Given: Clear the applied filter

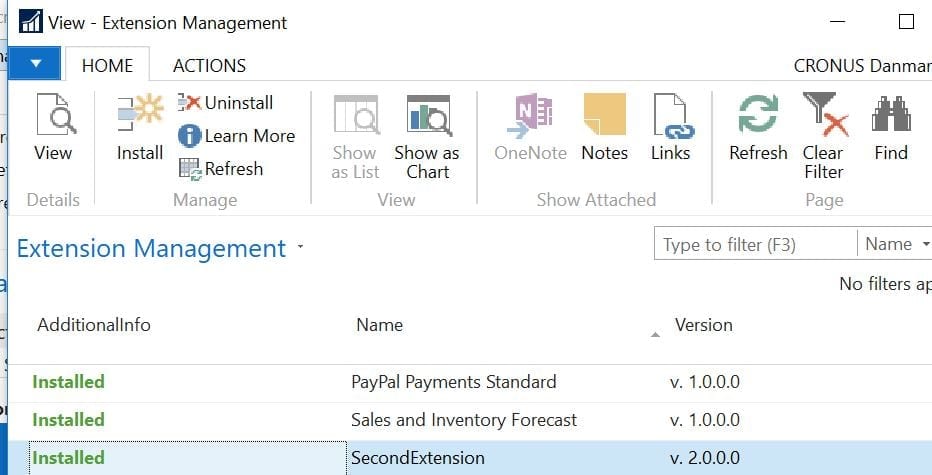Looking at the screenshot, I should (x=824, y=136).
